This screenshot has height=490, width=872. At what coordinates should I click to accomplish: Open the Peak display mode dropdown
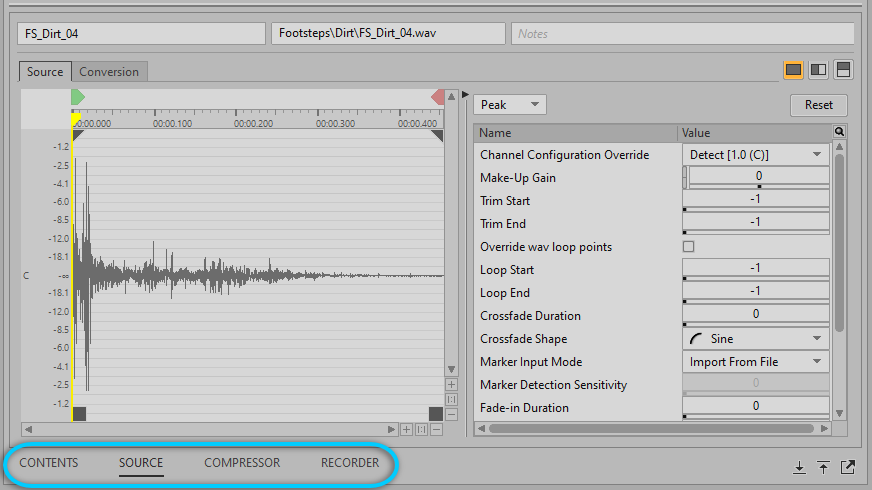pyautogui.click(x=509, y=105)
